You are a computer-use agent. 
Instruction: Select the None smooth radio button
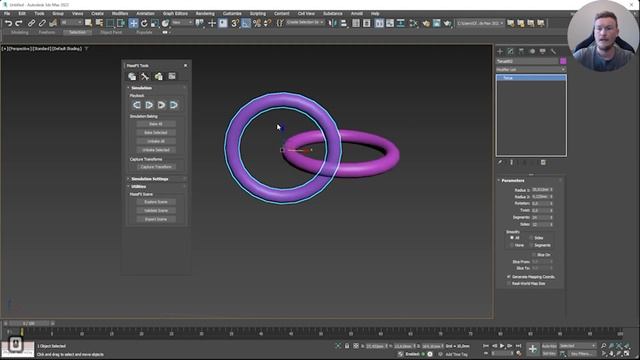[x=511, y=245]
